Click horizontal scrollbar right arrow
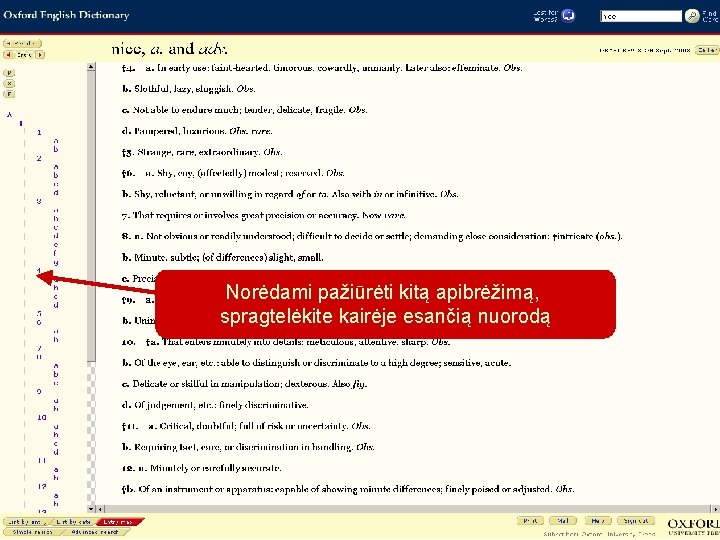Screen dimensions: 720x540 click(x=715, y=509)
